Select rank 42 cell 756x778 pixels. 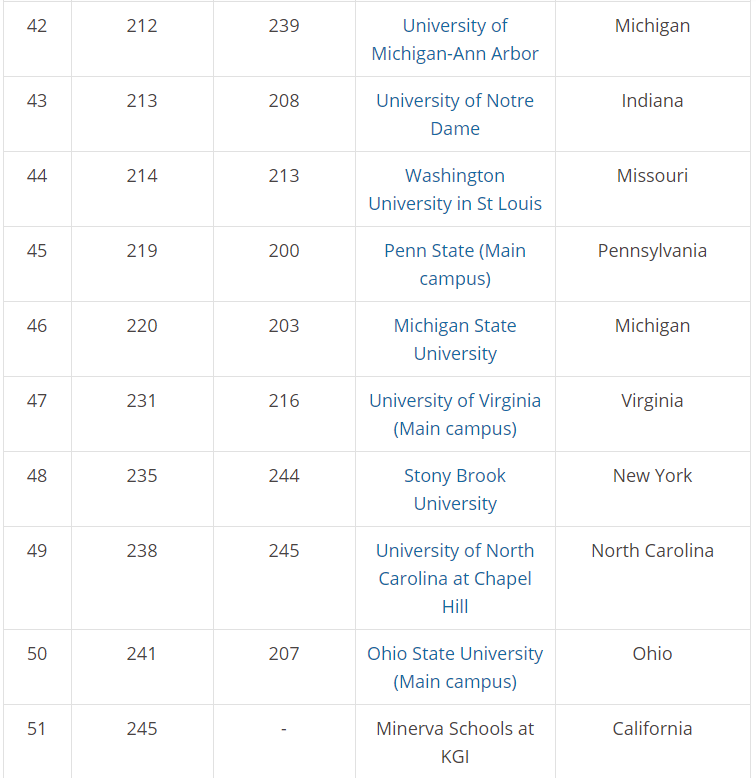(x=37, y=39)
